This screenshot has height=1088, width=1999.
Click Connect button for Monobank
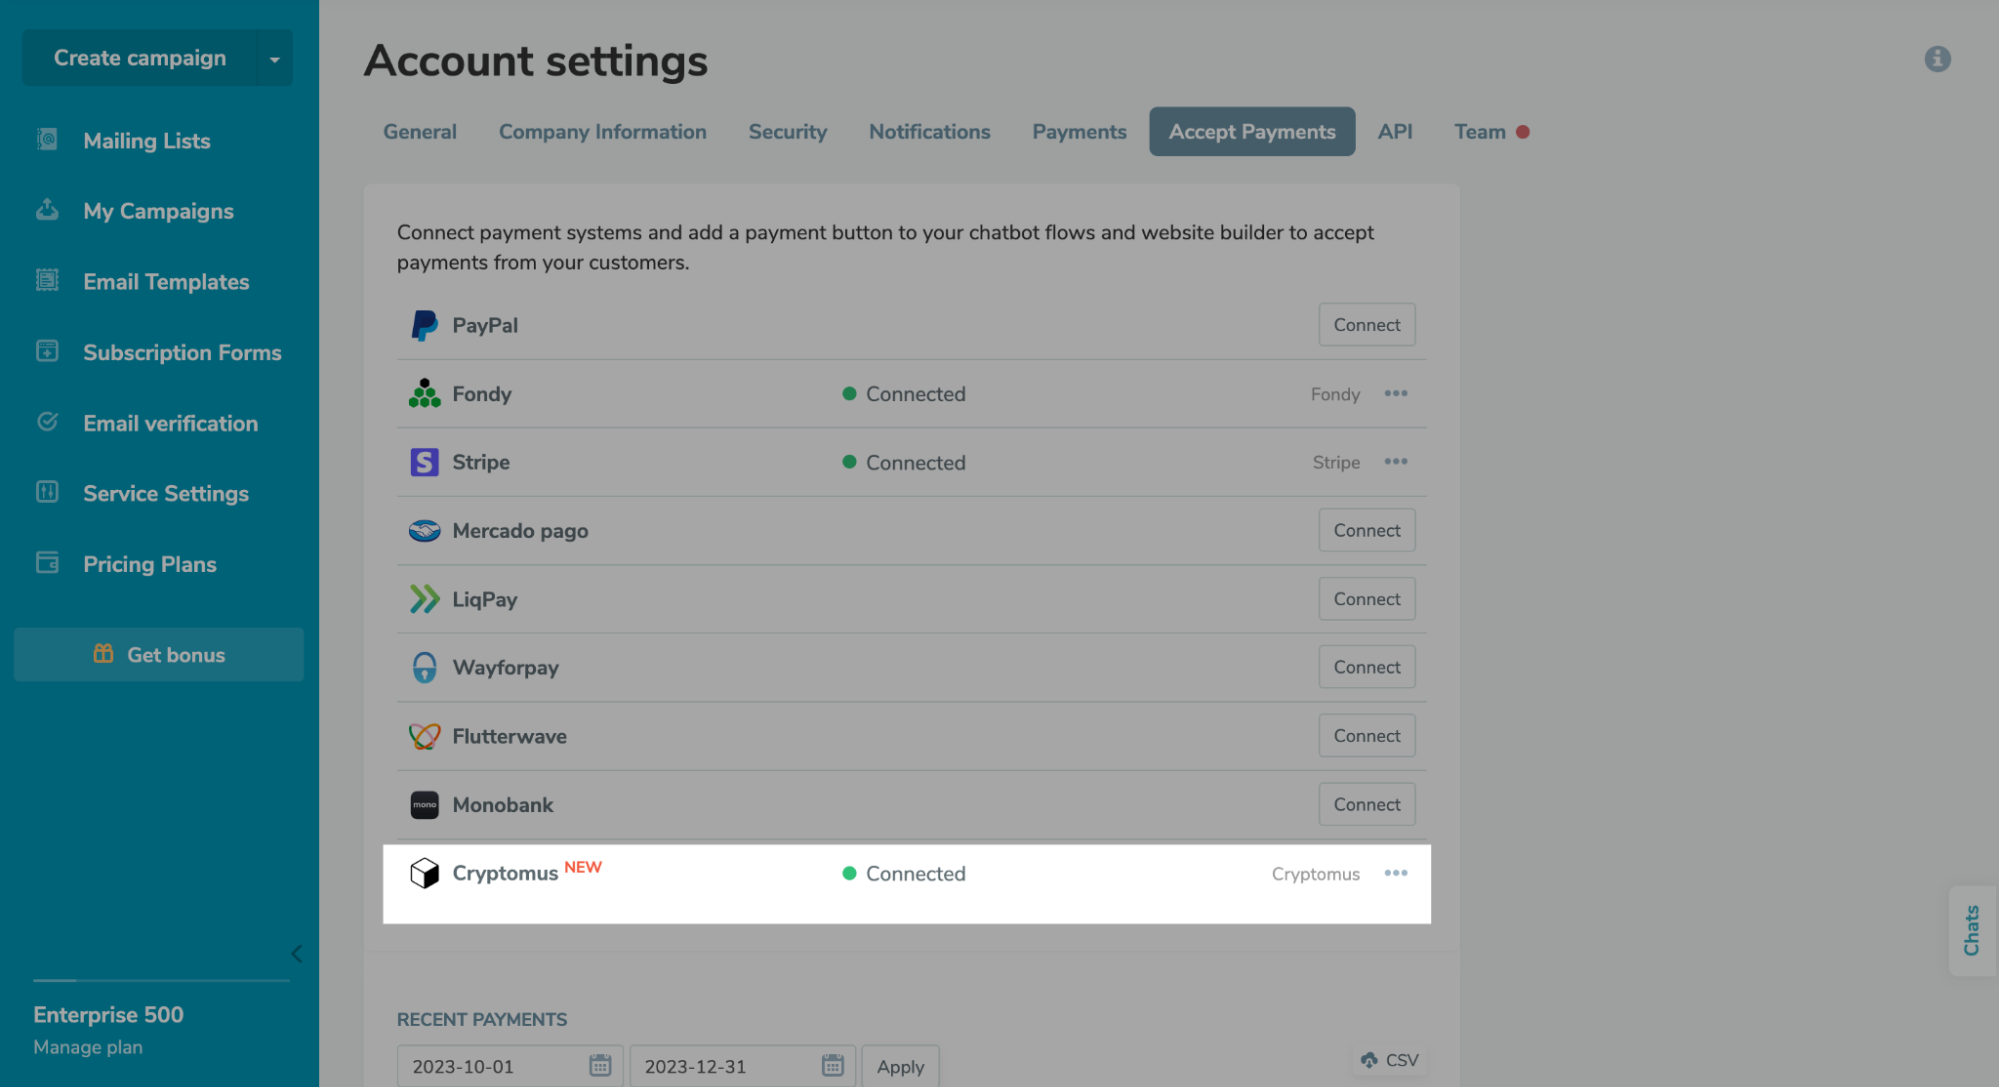(1366, 804)
